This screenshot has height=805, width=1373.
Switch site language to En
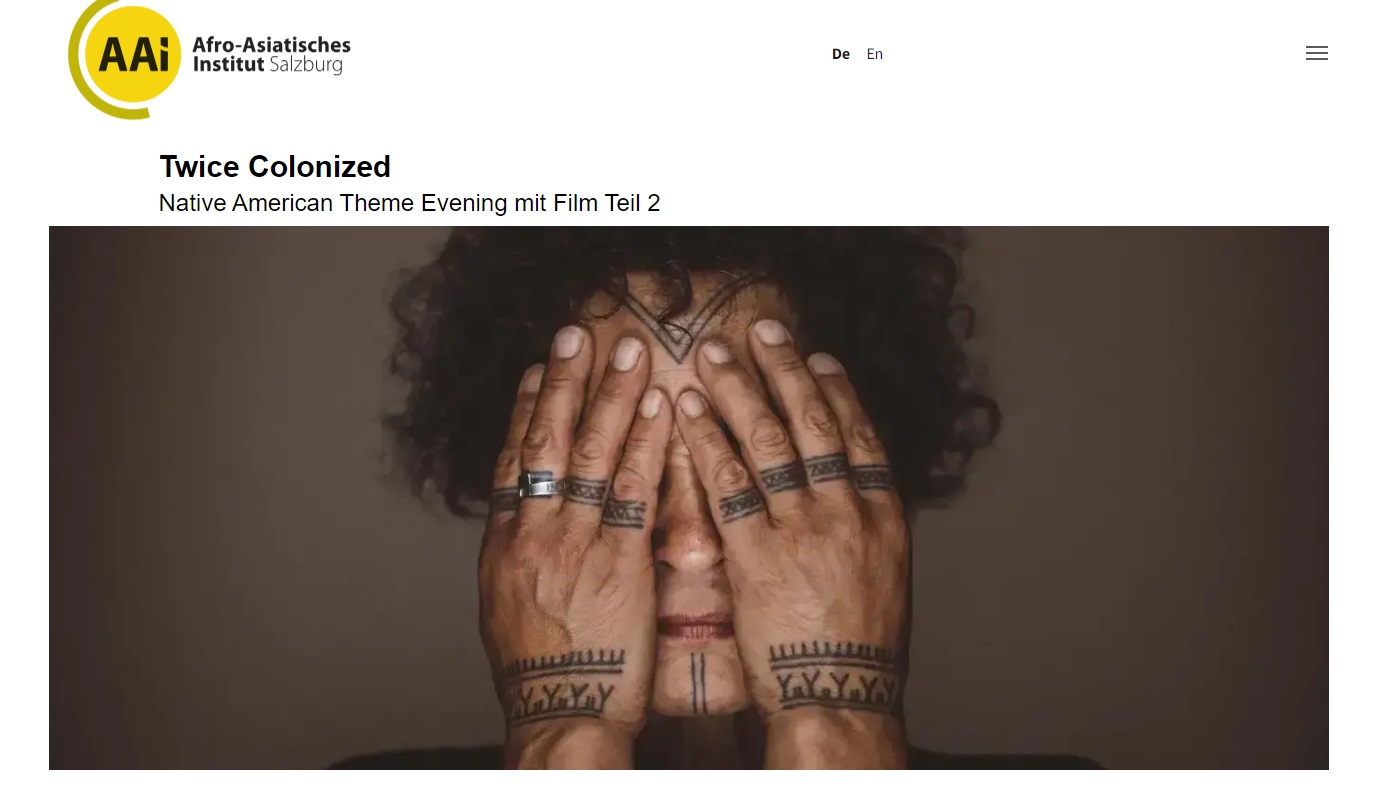pos(875,54)
